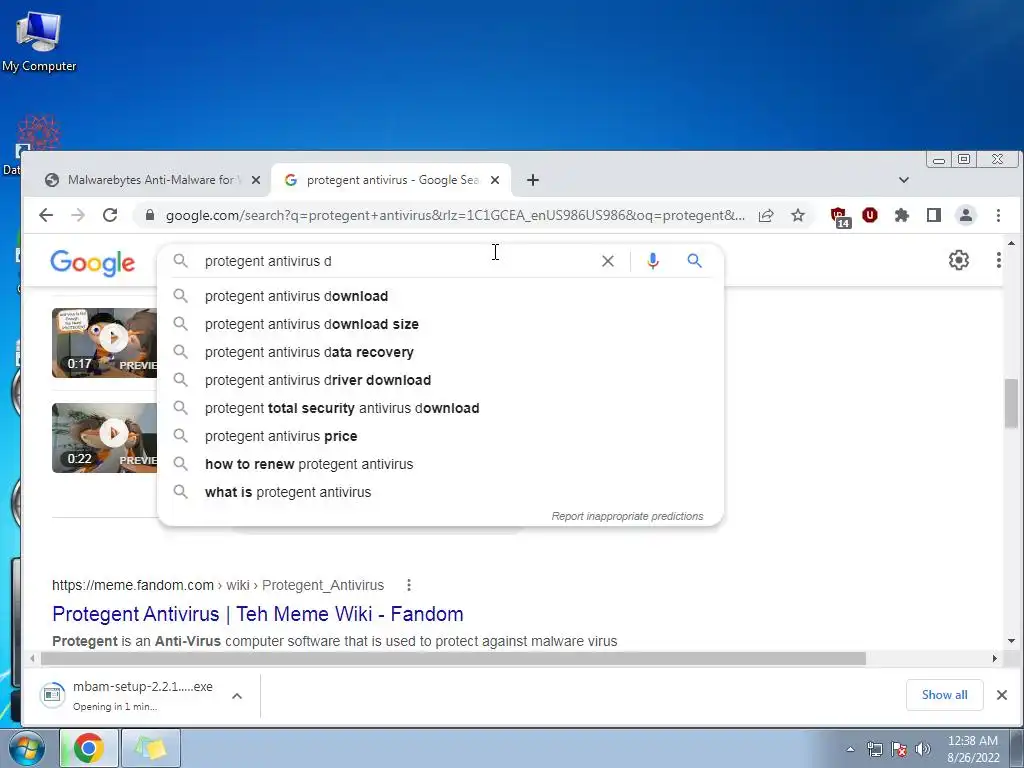
Task: Click the browser back arrow
Action: pos(46,215)
